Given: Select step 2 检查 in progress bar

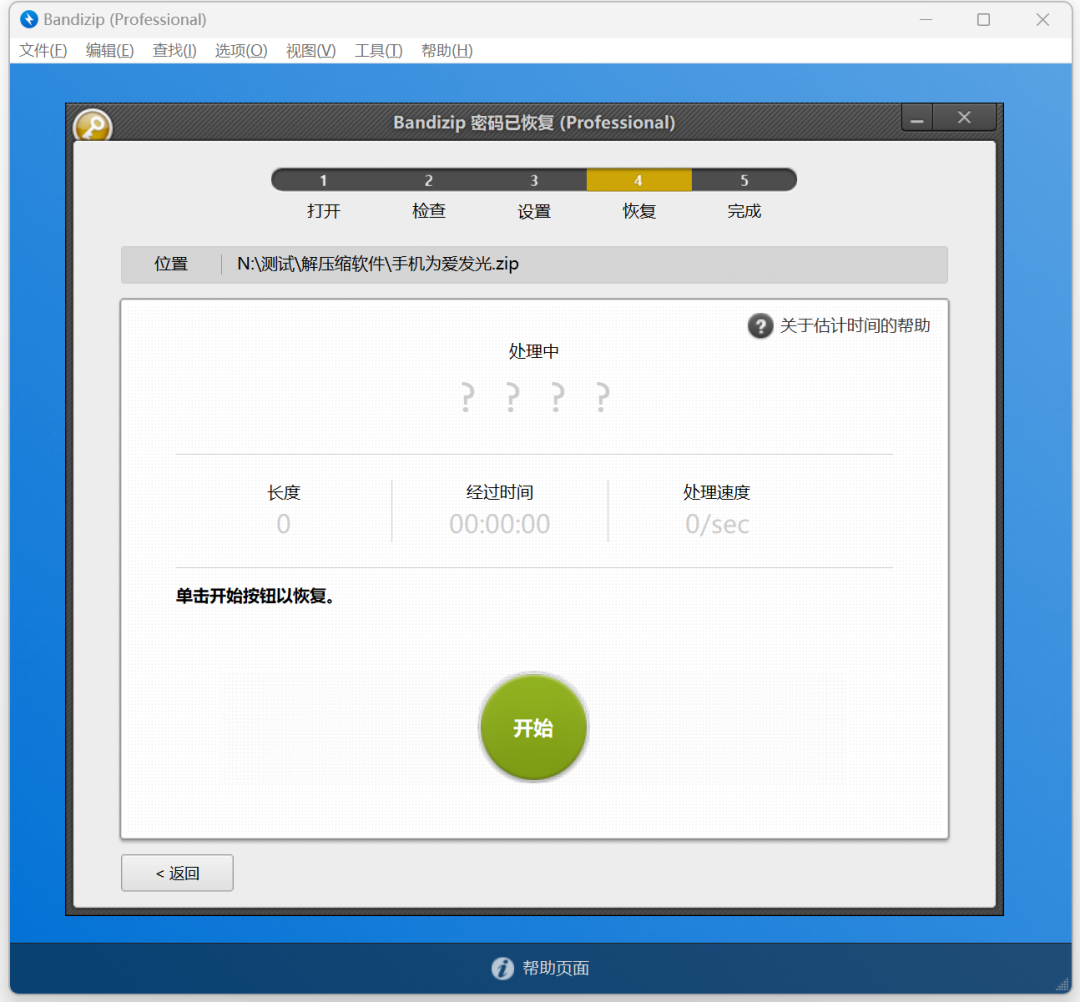Looking at the screenshot, I should coord(428,180).
